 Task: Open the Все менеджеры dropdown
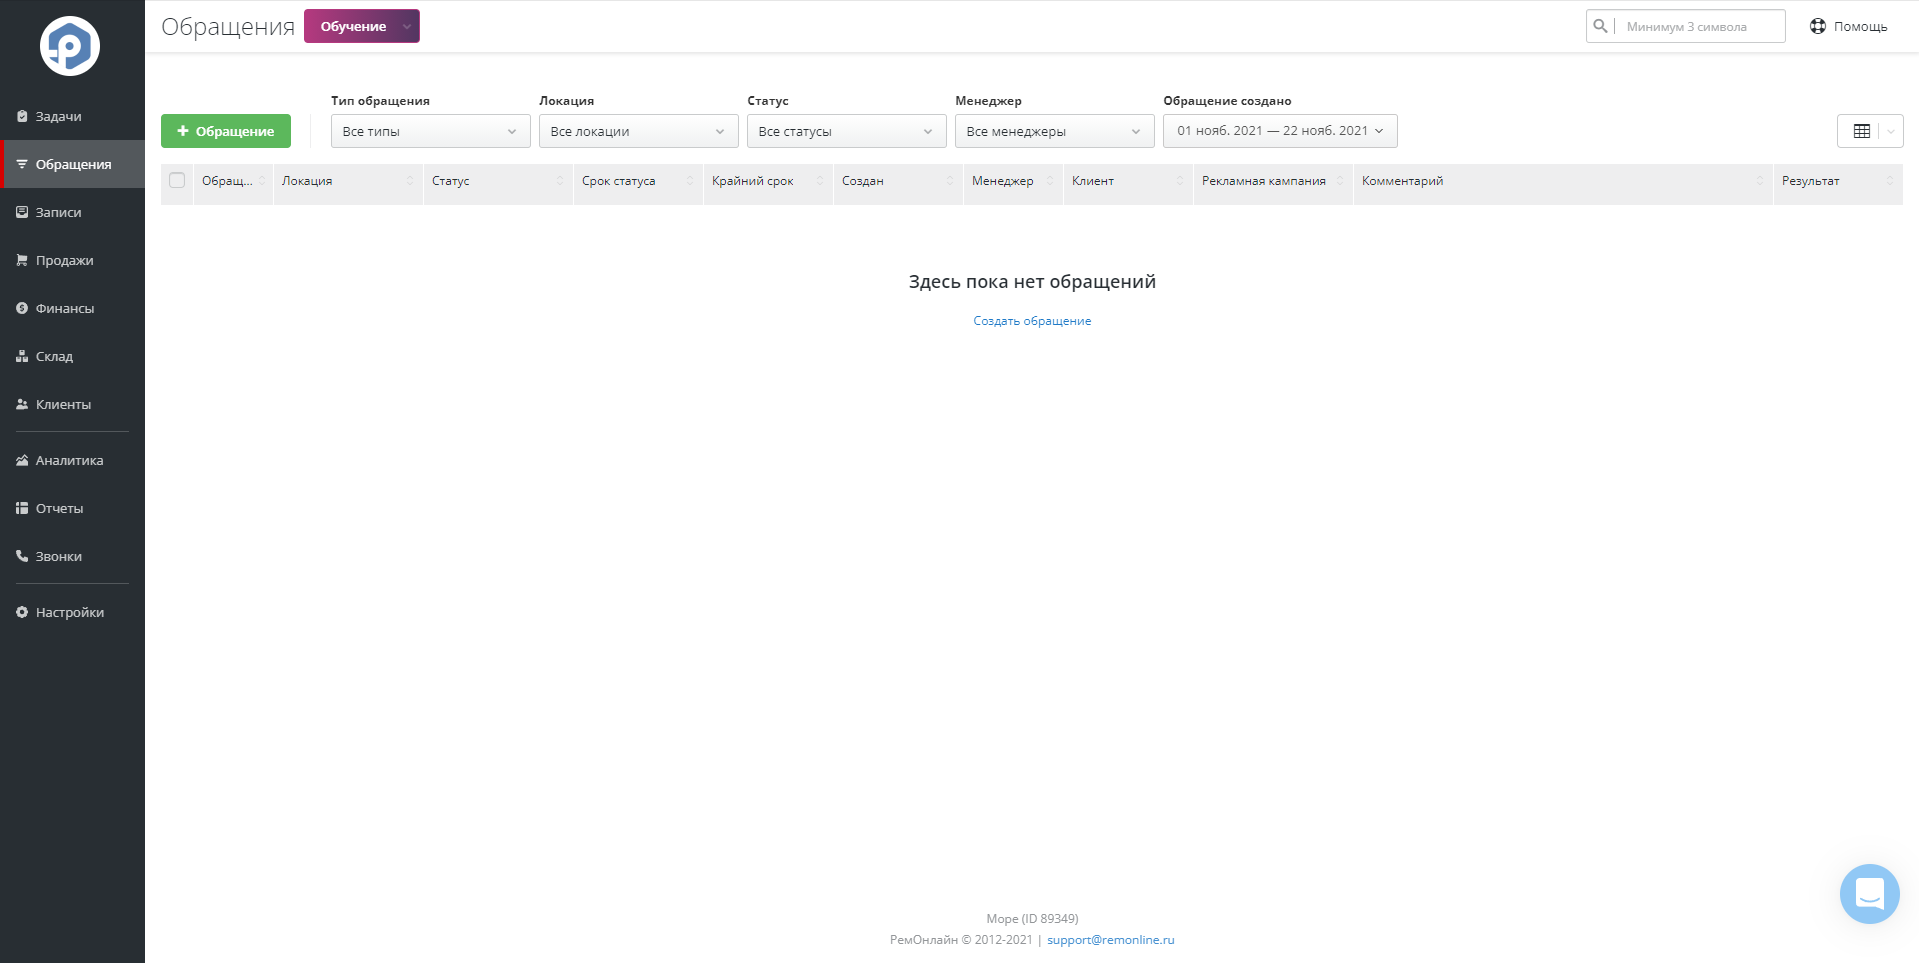[1054, 131]
